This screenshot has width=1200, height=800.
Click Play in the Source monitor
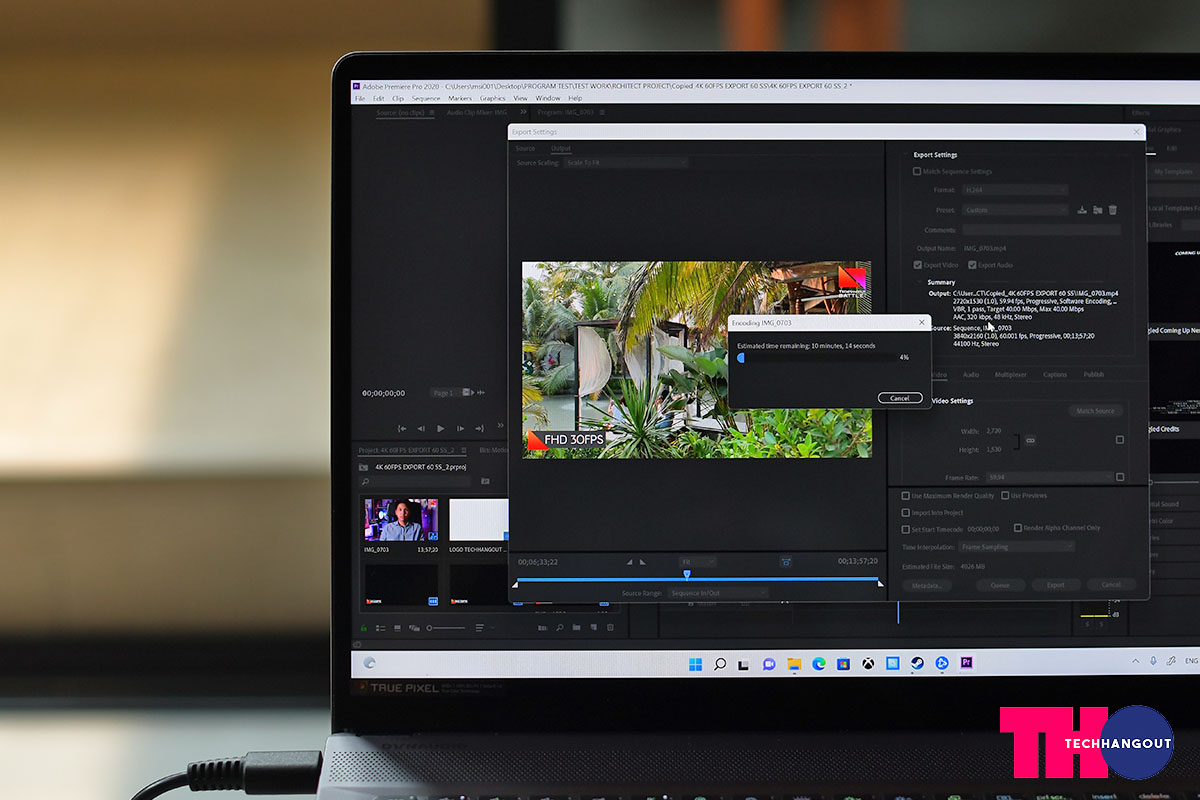coord(440,429)
